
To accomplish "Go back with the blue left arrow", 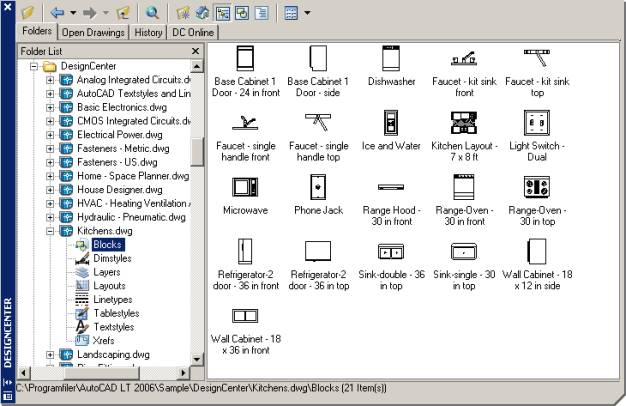I will pos(57,12).
